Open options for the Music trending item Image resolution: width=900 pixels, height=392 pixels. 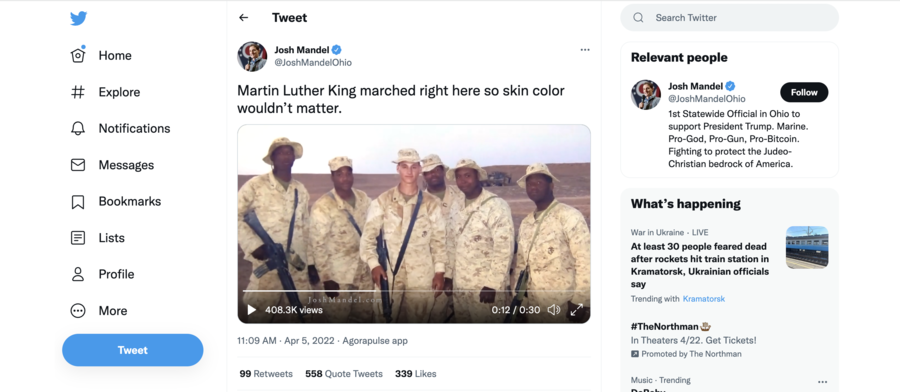point(823,382)
